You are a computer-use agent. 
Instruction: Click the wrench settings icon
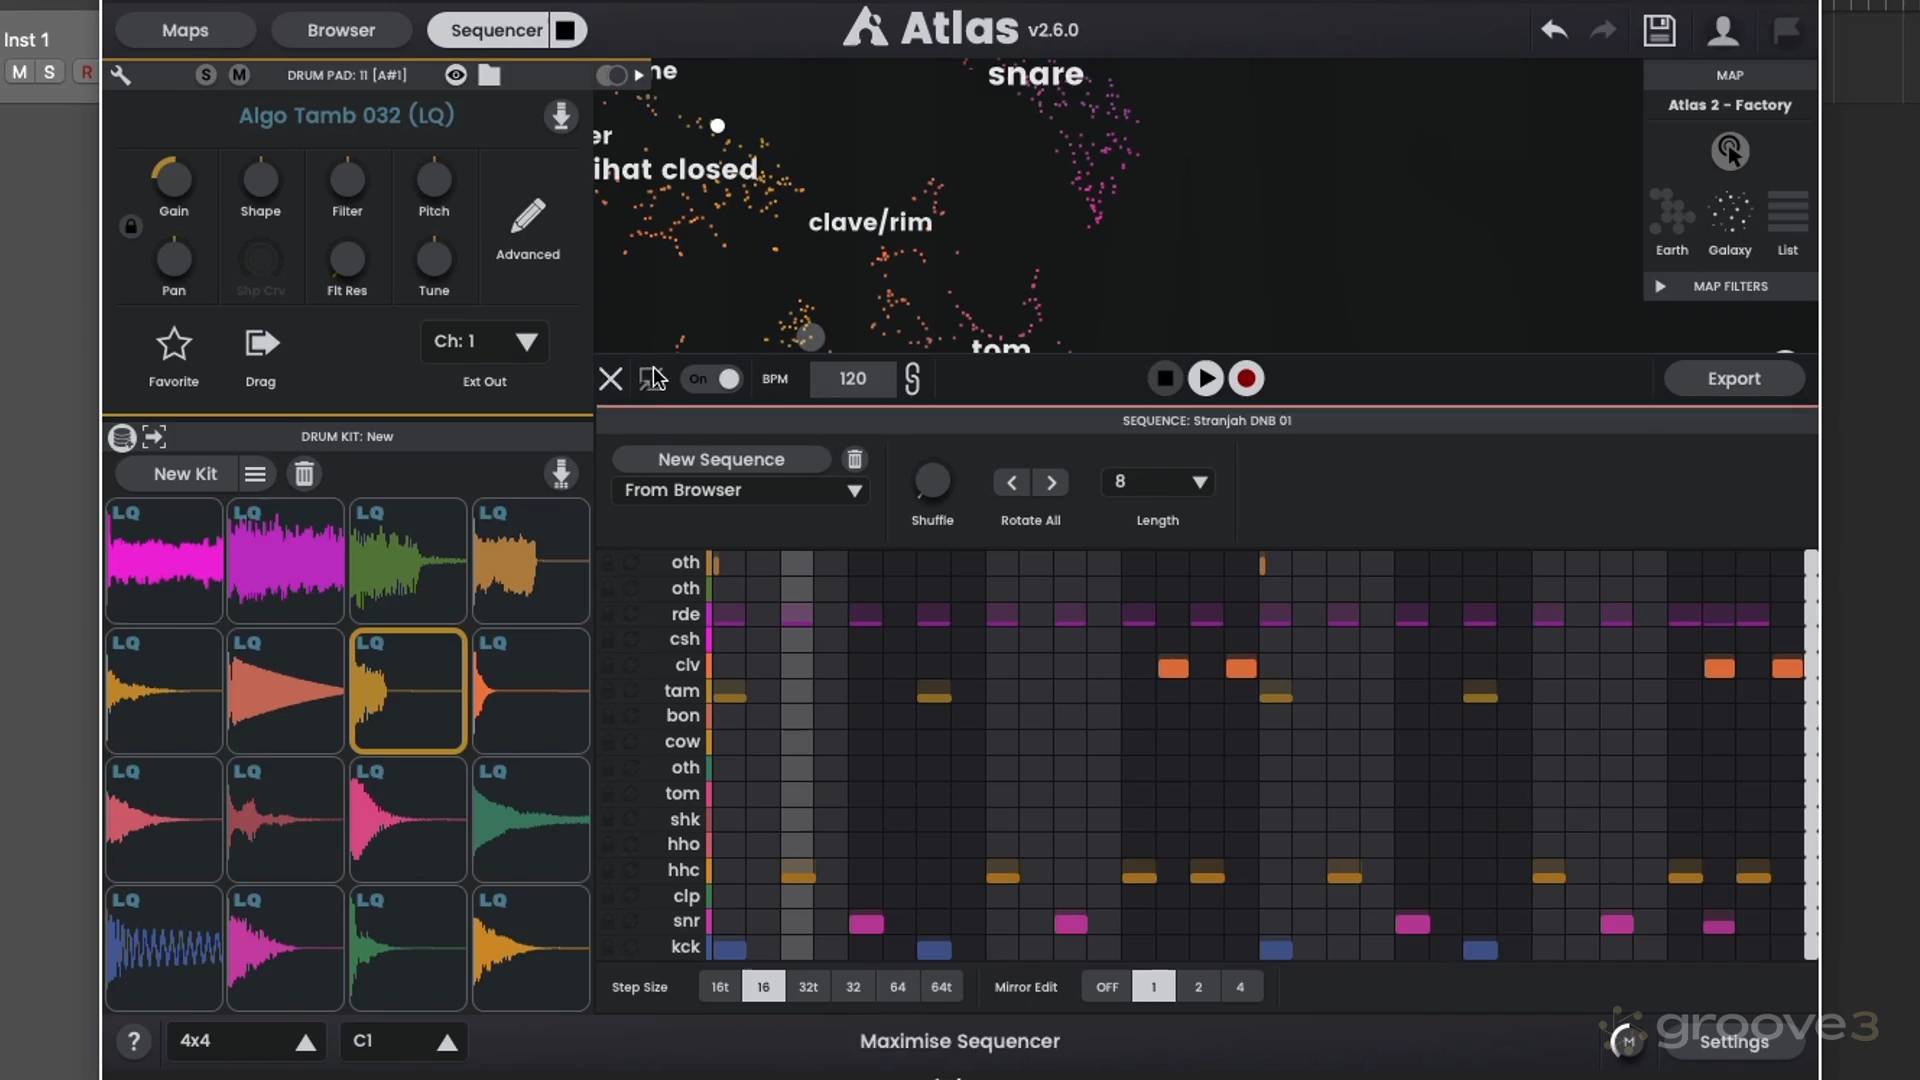click(x=121, y=75)
